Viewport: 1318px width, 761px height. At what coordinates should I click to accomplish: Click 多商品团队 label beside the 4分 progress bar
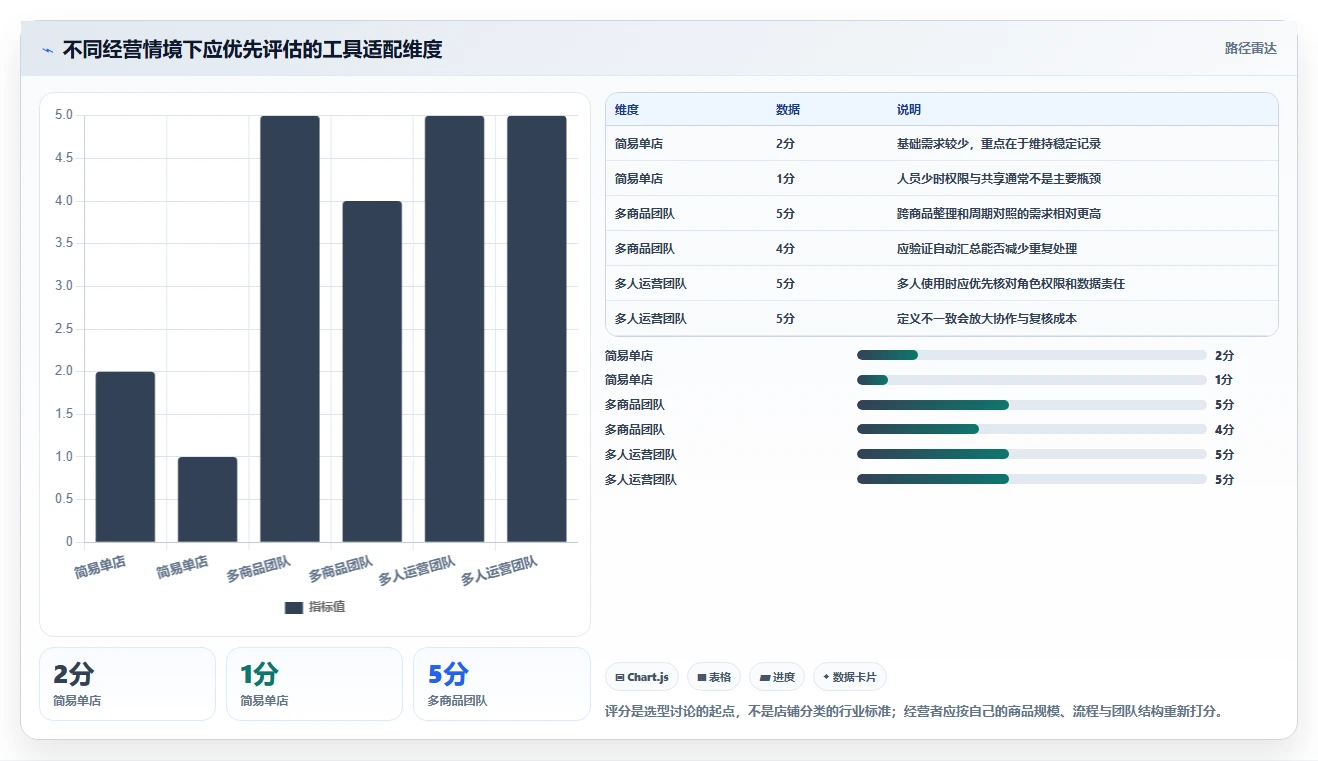[x=635, y=430]
